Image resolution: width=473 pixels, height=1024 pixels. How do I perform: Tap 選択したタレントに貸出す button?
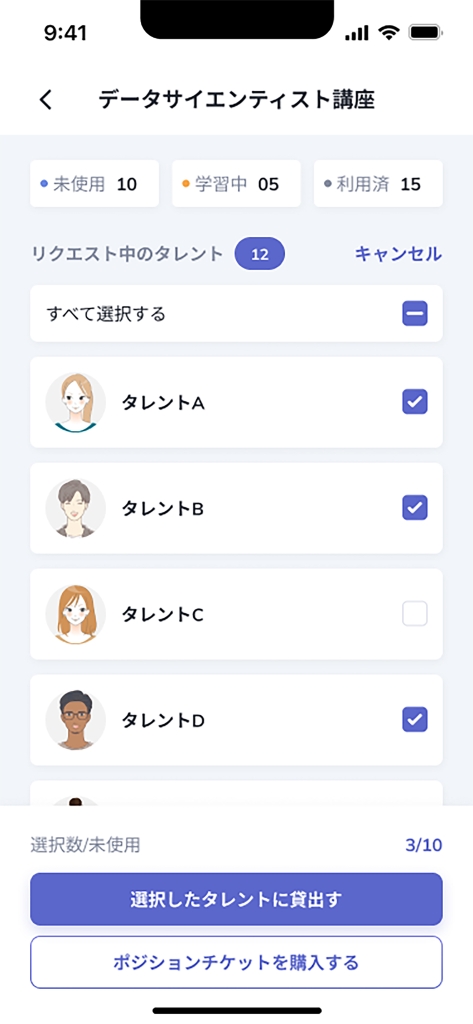click(x=236, y=899)
